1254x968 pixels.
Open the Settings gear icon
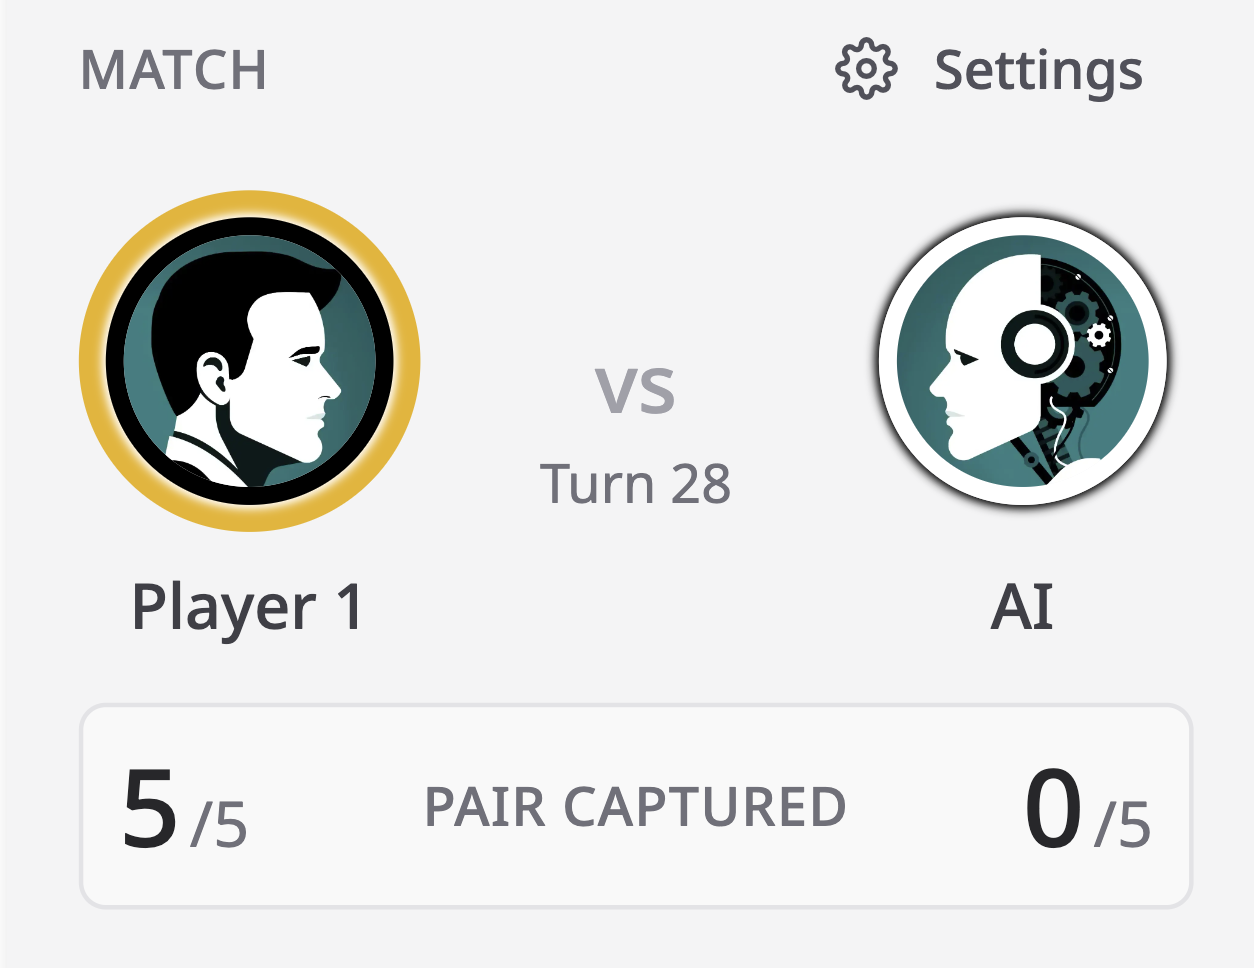[866, 70]
